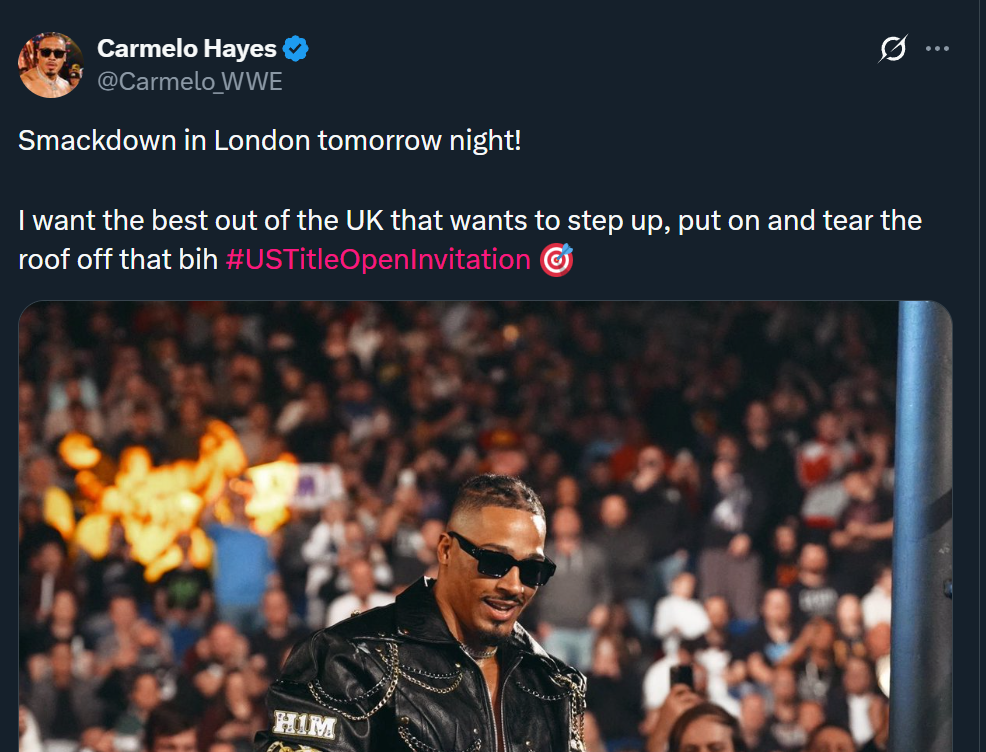Screen dimensions: 986x752
Task: Open the #USTitleOpenInvitation hashtag
Action: [378, 260]
